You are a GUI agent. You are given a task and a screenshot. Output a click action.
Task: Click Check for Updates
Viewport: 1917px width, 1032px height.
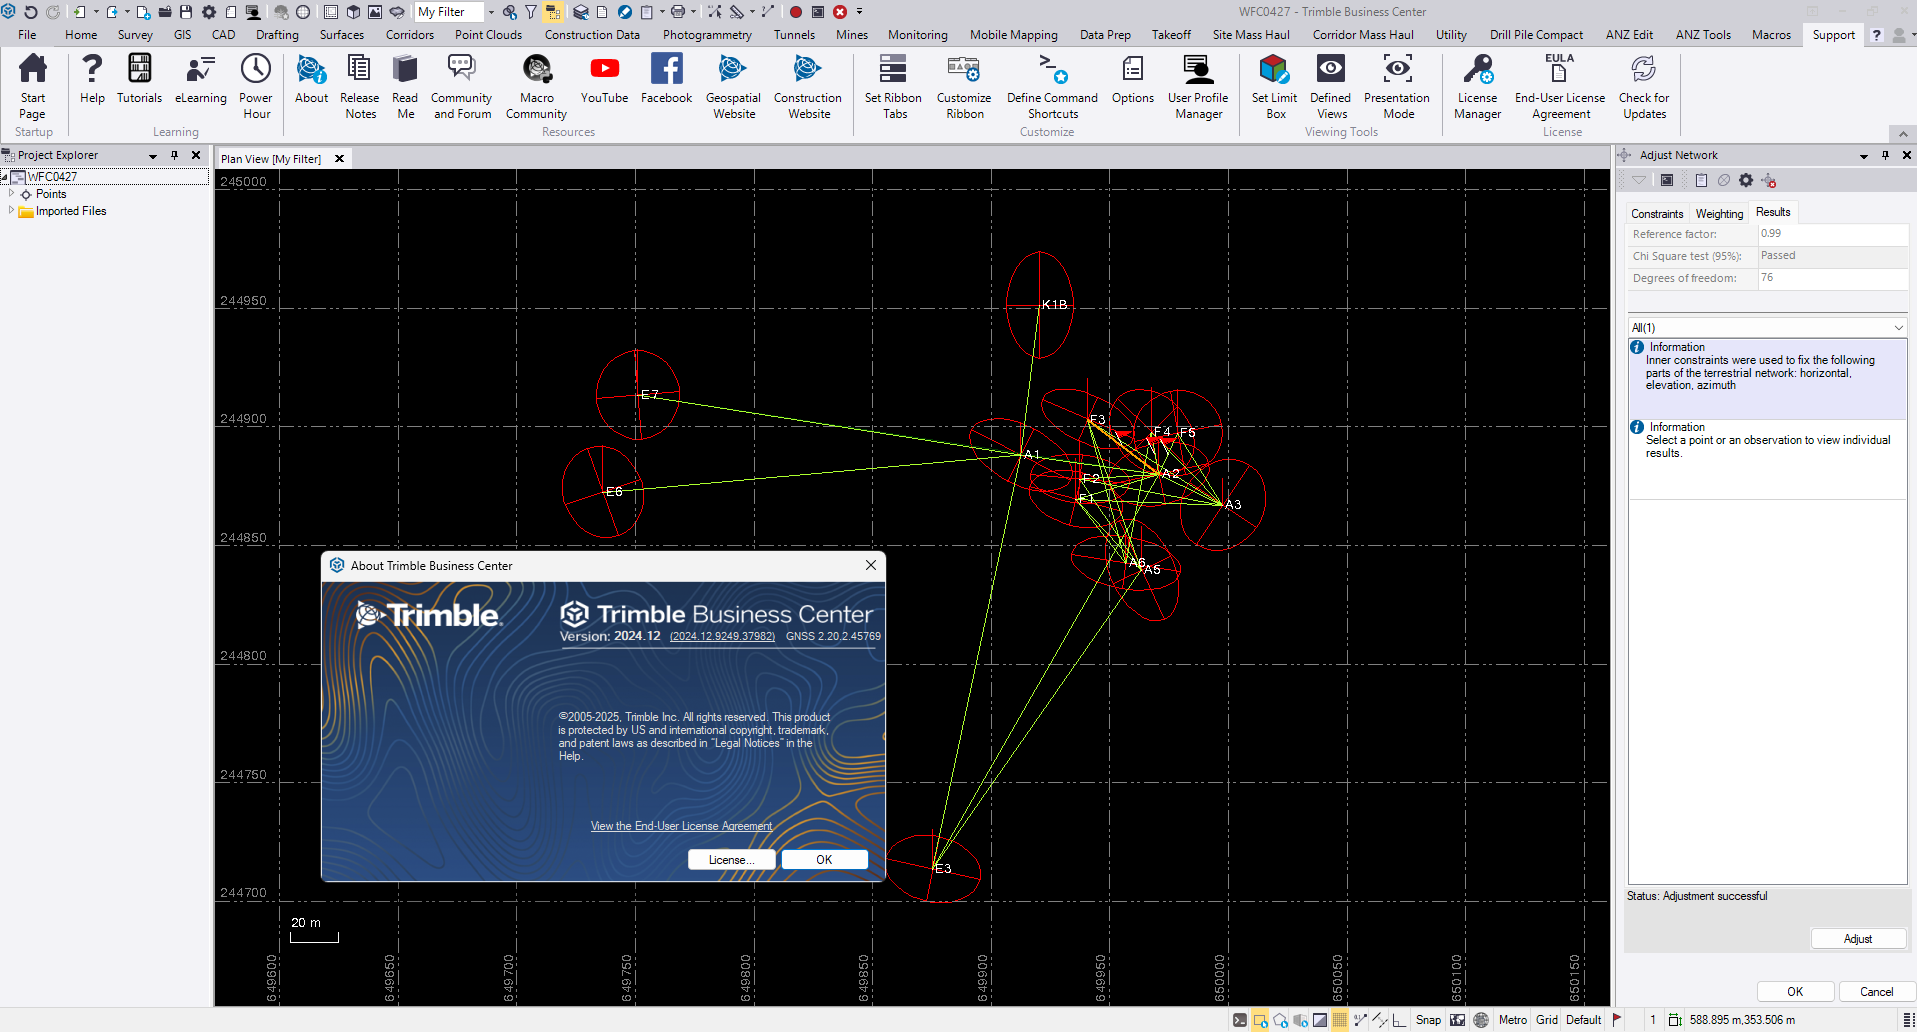(x=1643, y=87)
